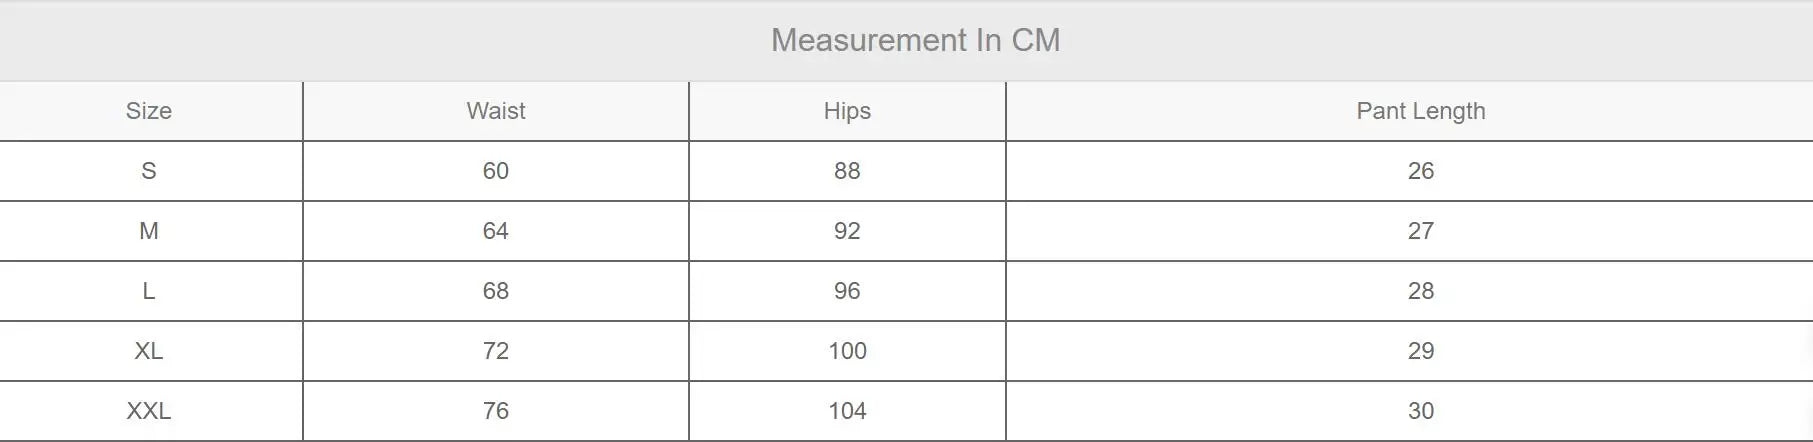Select the Pant Length column header
This screenshot has width=1813, height=442.
(1421, 111)
